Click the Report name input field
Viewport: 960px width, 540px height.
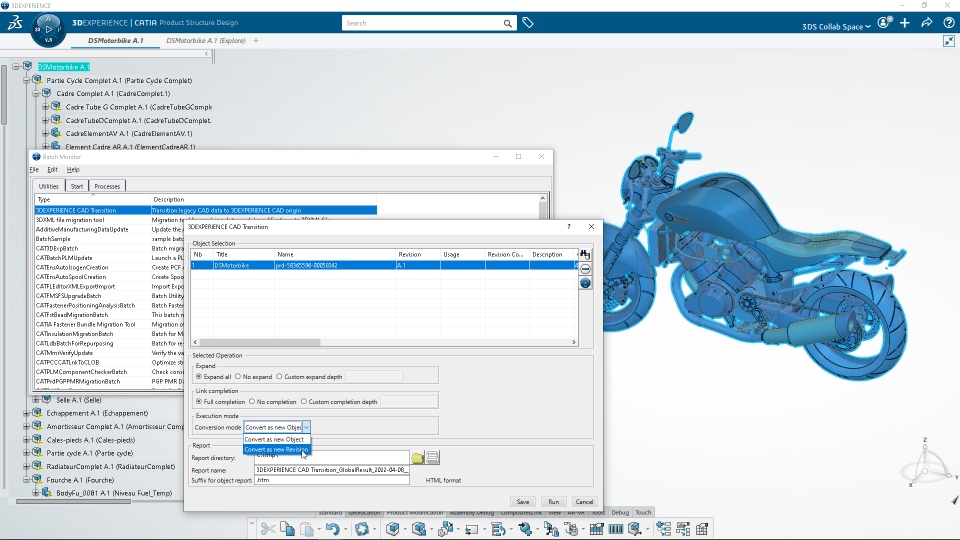pos(332,470)
